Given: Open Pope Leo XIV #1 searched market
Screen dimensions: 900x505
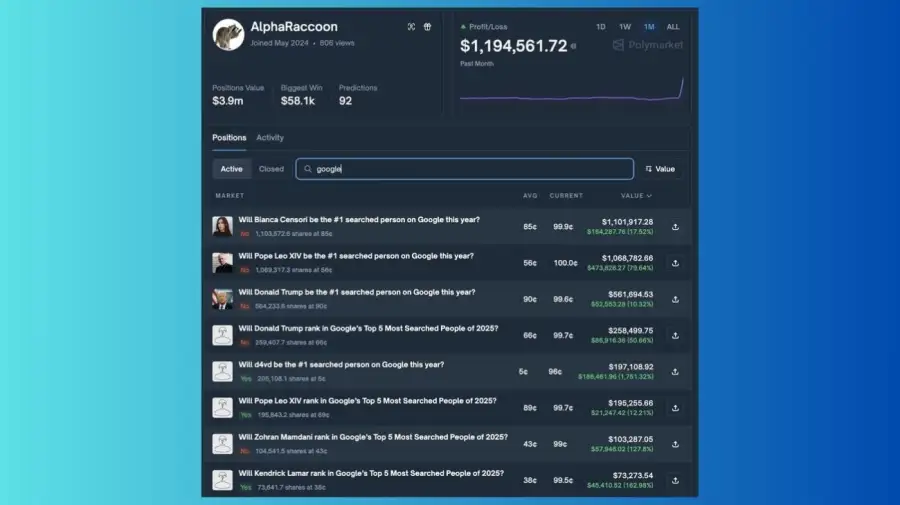Looking at the screenshot, I should pos(356,256).
